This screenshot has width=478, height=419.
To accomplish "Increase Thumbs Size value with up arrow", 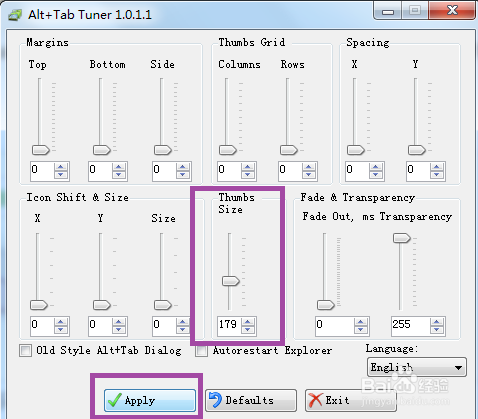I will click(x=248, y=321).
